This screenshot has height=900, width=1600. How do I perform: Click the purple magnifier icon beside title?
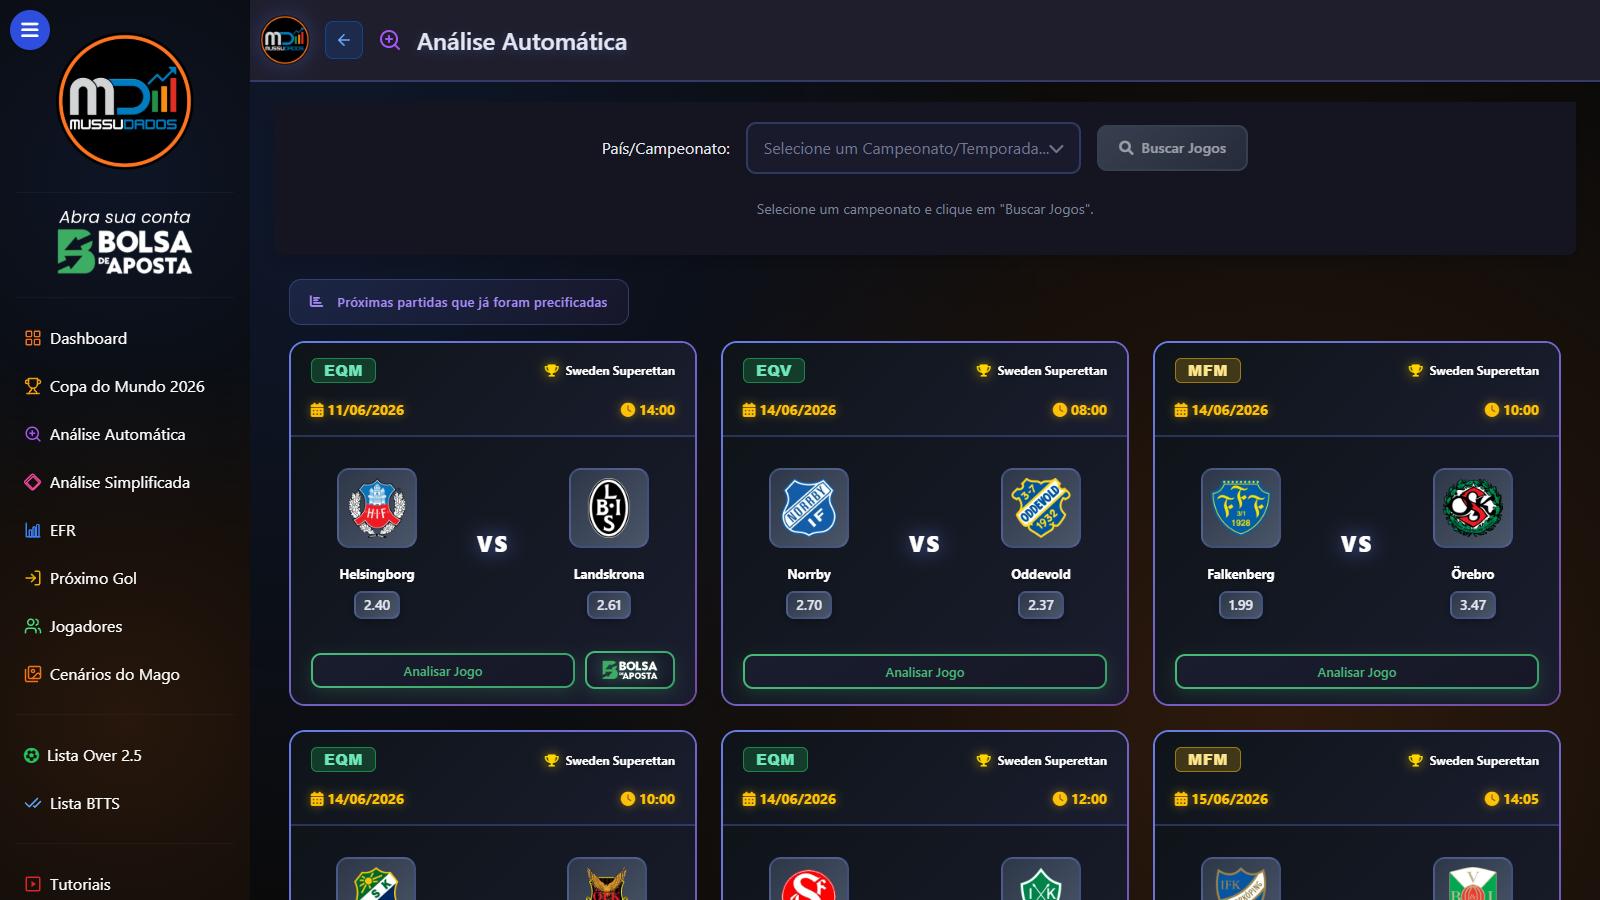tap(390, 40)
